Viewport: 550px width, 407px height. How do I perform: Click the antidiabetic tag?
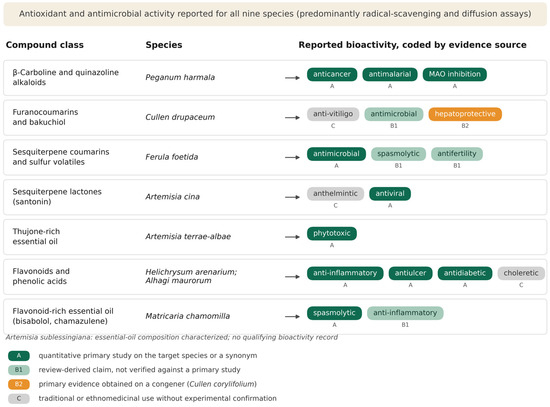tap(465, 273)
